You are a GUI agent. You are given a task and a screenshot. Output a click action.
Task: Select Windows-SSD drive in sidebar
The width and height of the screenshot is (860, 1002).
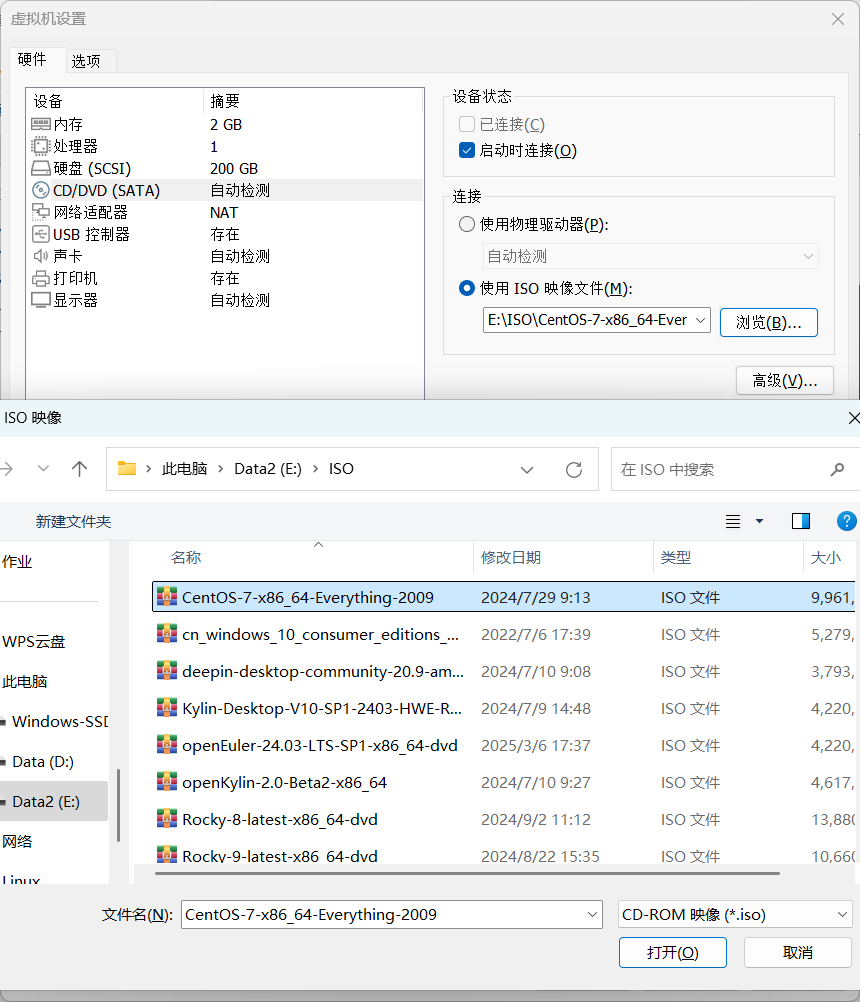point(59,721)
